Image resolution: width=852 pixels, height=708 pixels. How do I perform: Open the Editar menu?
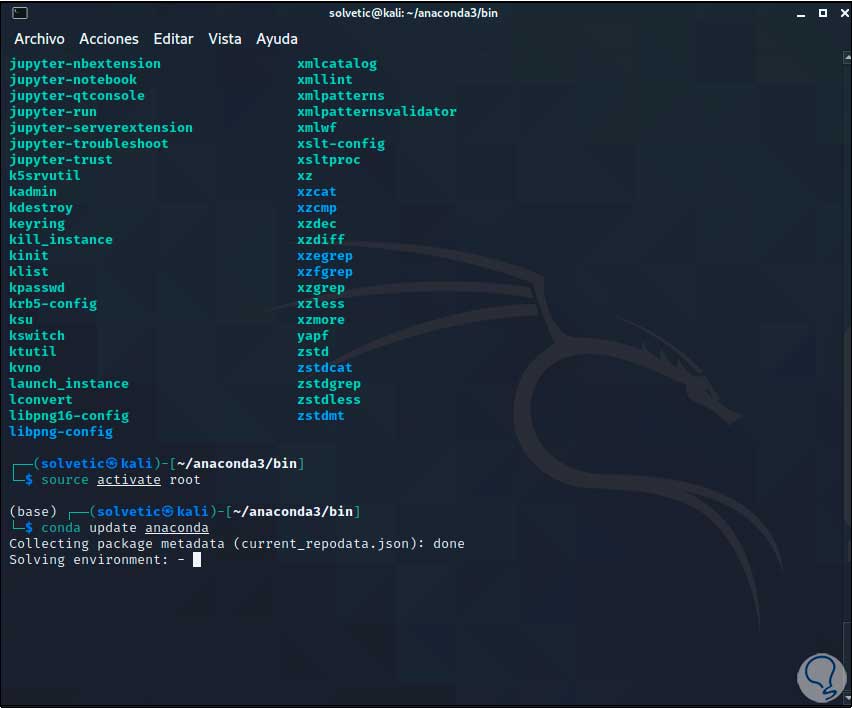[173, 39]
